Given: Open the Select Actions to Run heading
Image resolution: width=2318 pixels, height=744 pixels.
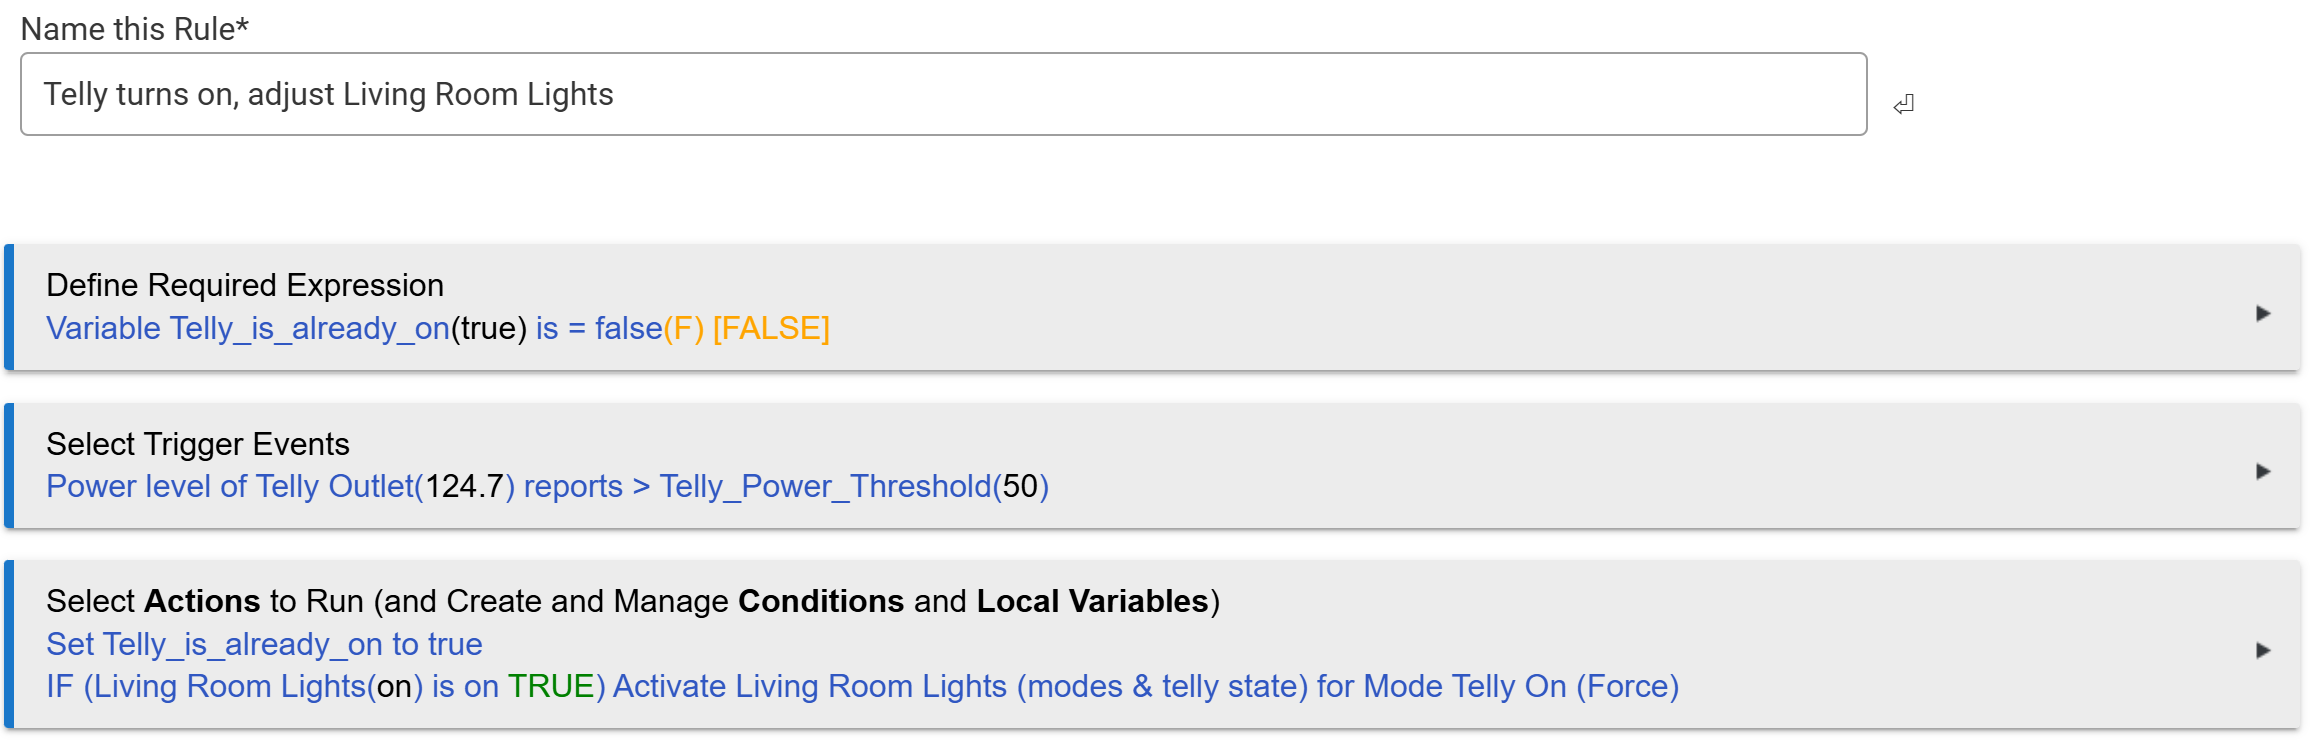Looking at the screenshot, I should [632, 601].
